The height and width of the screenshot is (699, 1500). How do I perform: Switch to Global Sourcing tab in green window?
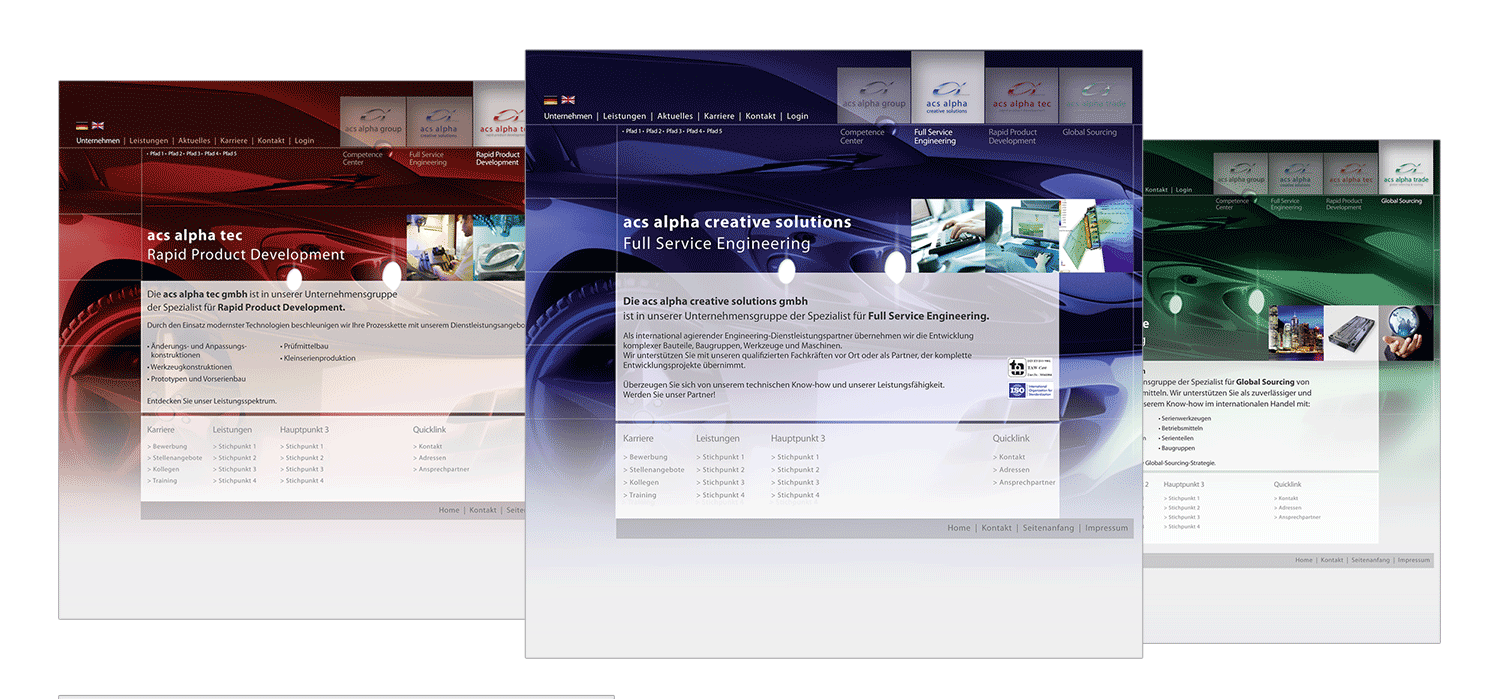pyautogui.click(x=1402, y=201)
